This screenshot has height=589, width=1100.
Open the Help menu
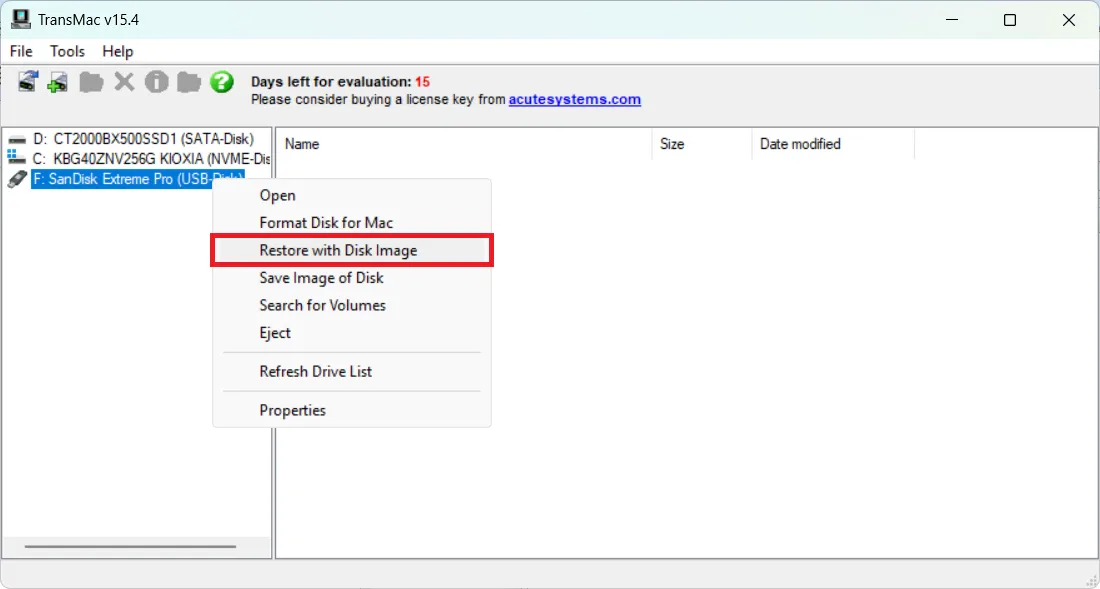118,51
